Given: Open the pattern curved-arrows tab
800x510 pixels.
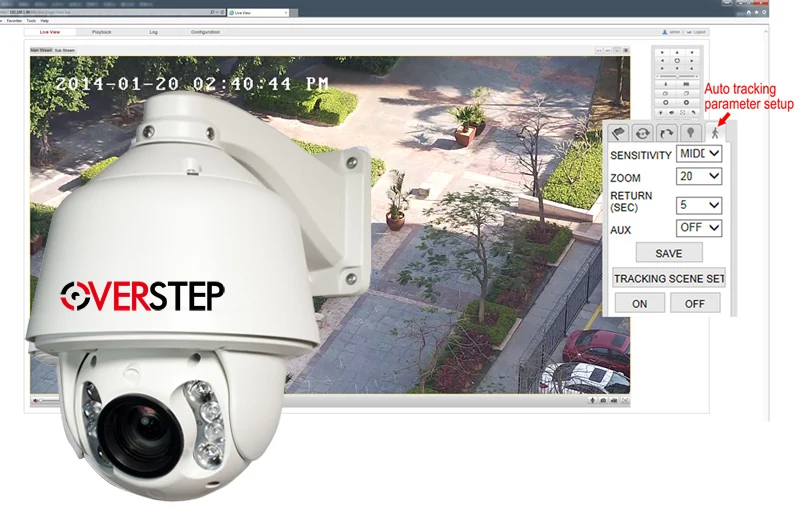Looking at the screenshot, I should 666,133.
